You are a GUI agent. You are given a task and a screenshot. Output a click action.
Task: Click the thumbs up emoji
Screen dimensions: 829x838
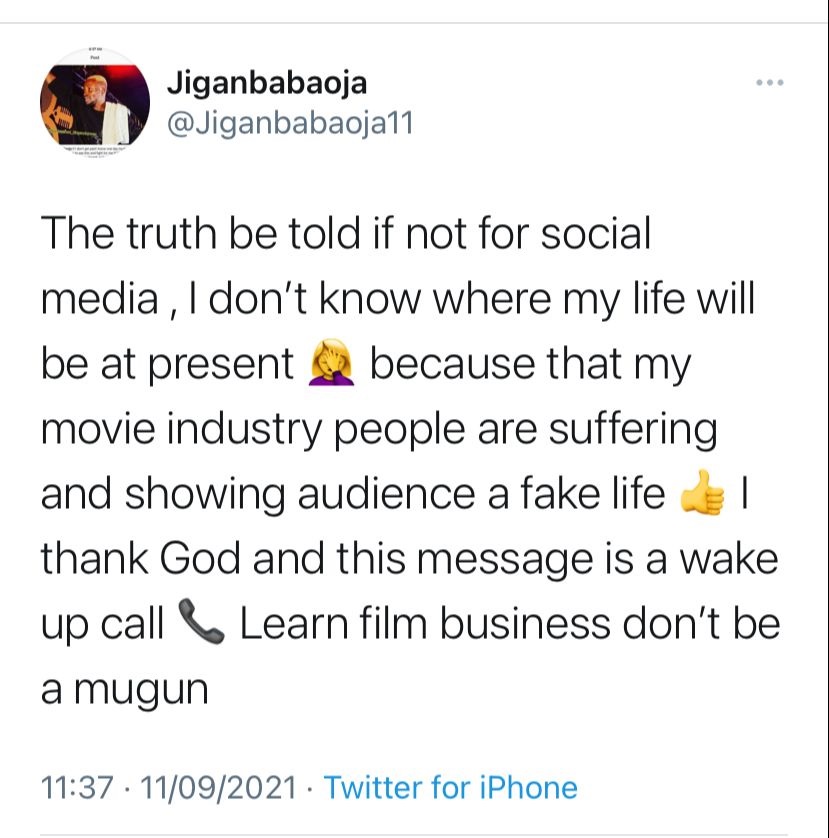click(700, 495)
